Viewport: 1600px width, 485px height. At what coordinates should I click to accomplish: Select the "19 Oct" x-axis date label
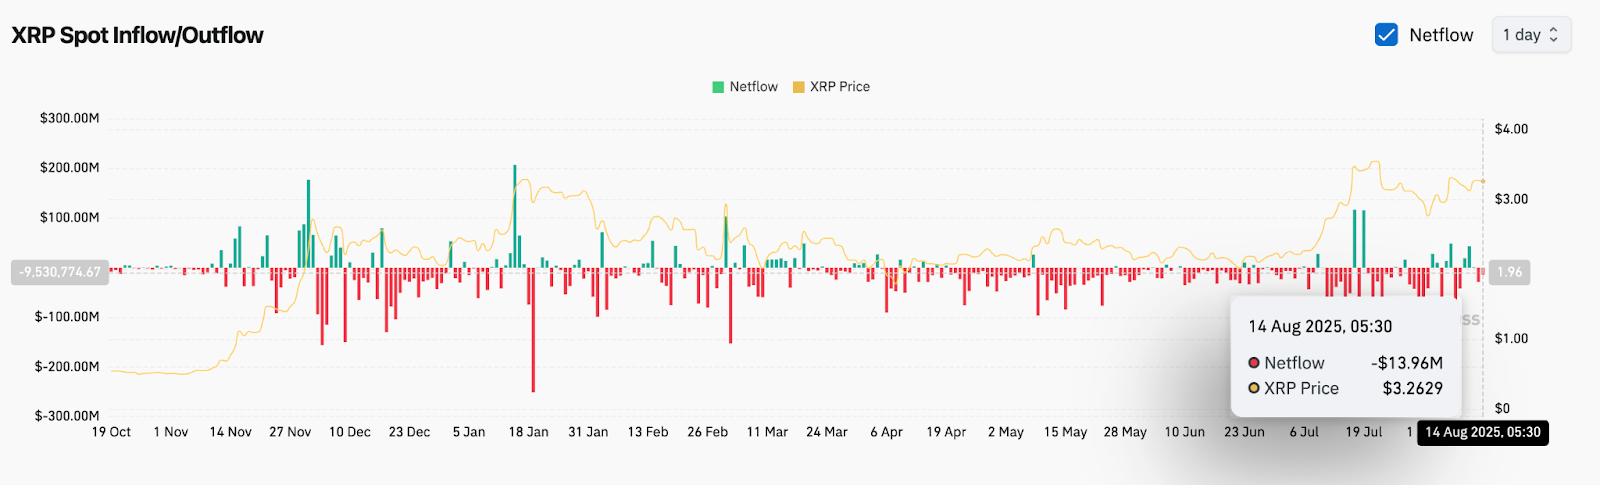tap(111, 432)
